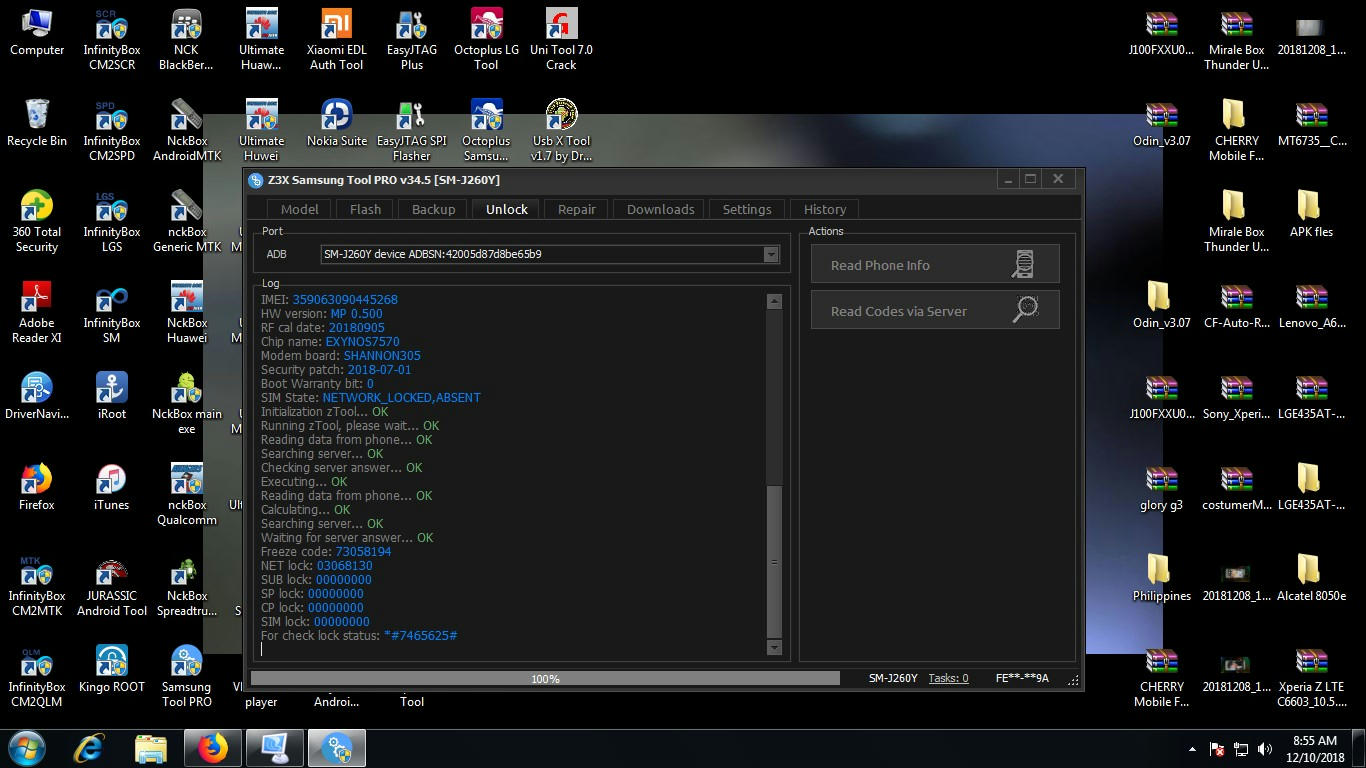Click the Firefox desktop shortcut icon
The width and height of the screenshot is (1366, 768).
pos(37,487)
